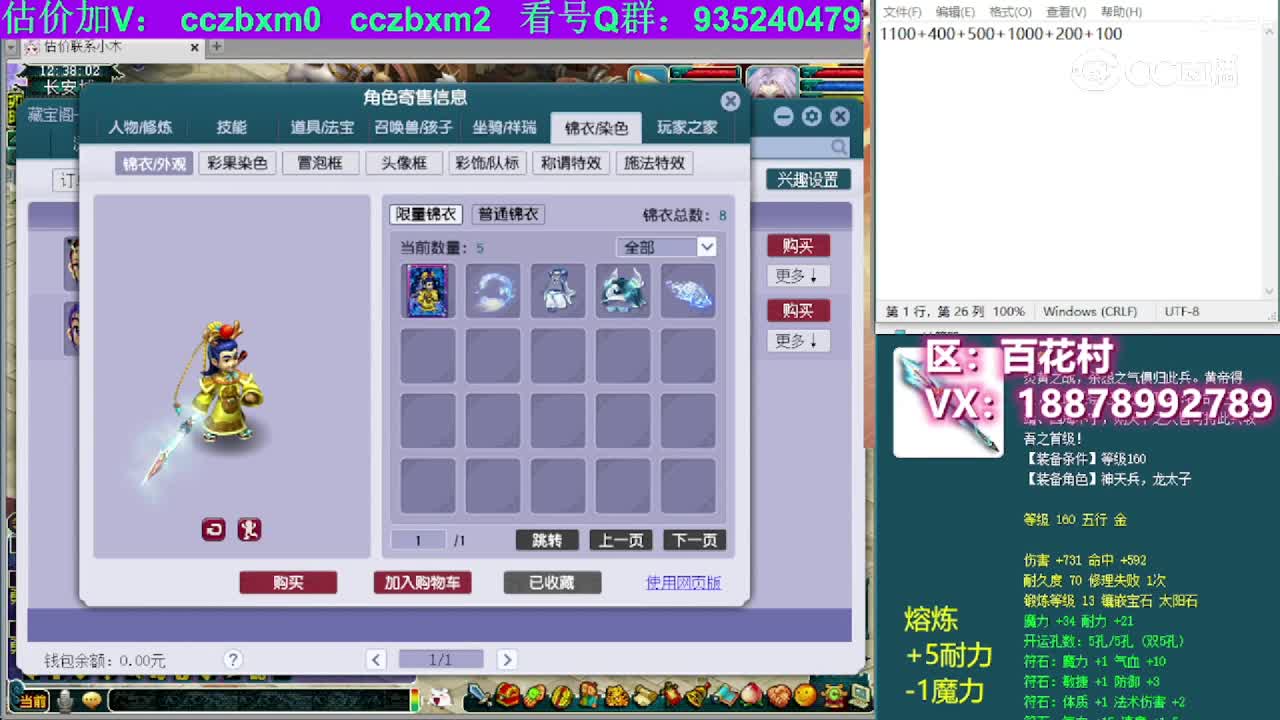Select the 彩果染色 sub-tab
This screenshot has height=720, width=1280.
click(237, 163)
